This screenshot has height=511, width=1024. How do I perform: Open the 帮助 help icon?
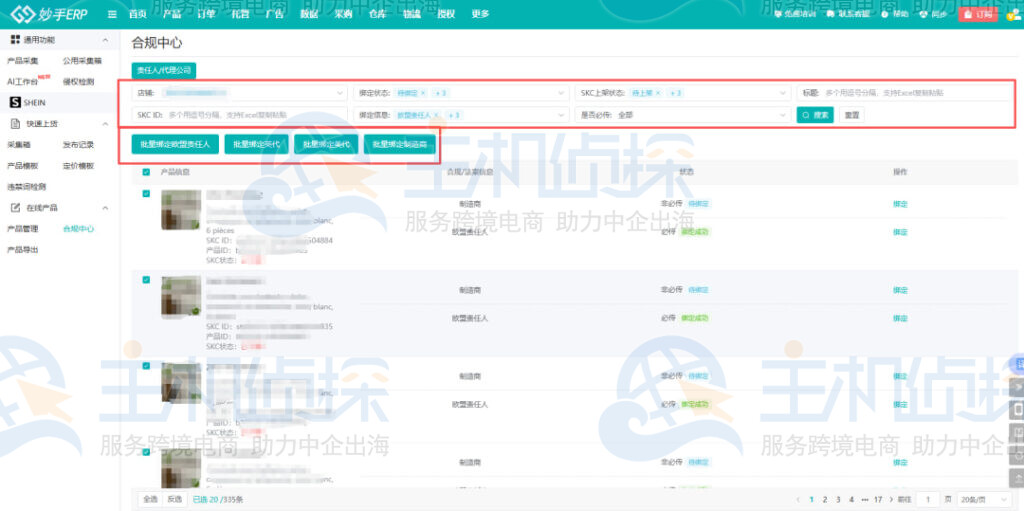tap(884, 14)
